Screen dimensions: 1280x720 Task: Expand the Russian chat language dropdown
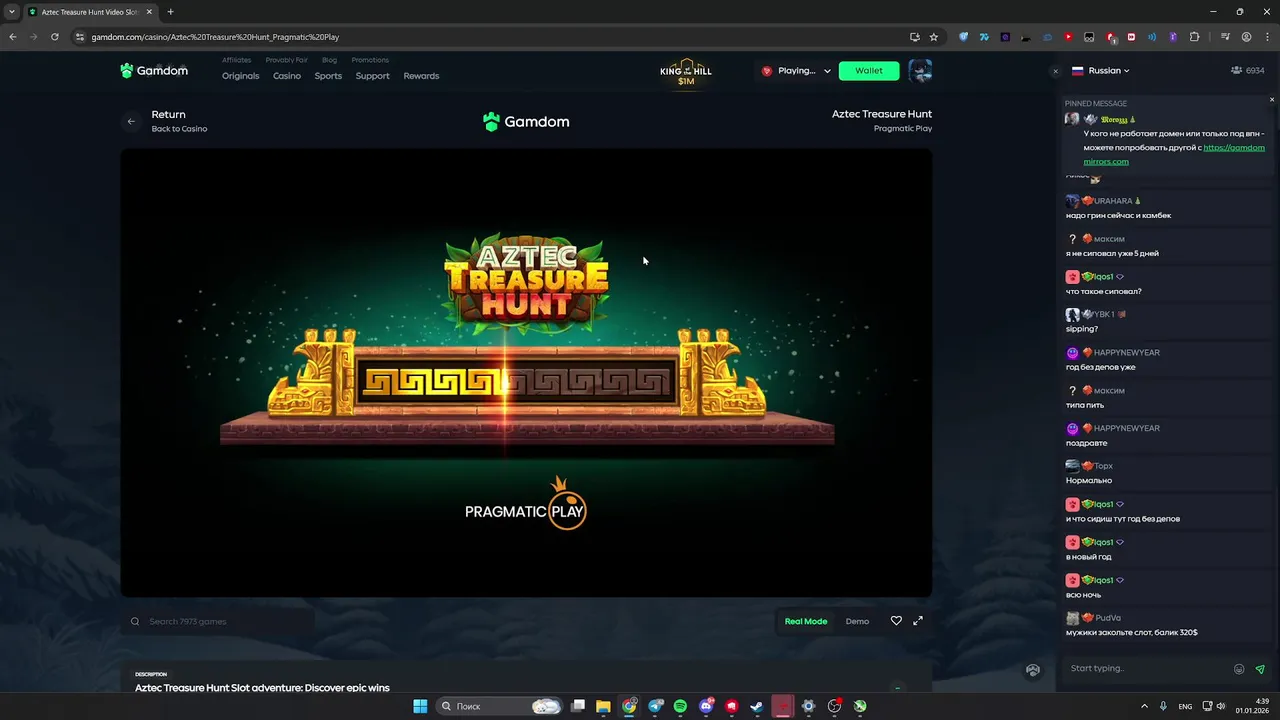click(x=1100, y=71)
